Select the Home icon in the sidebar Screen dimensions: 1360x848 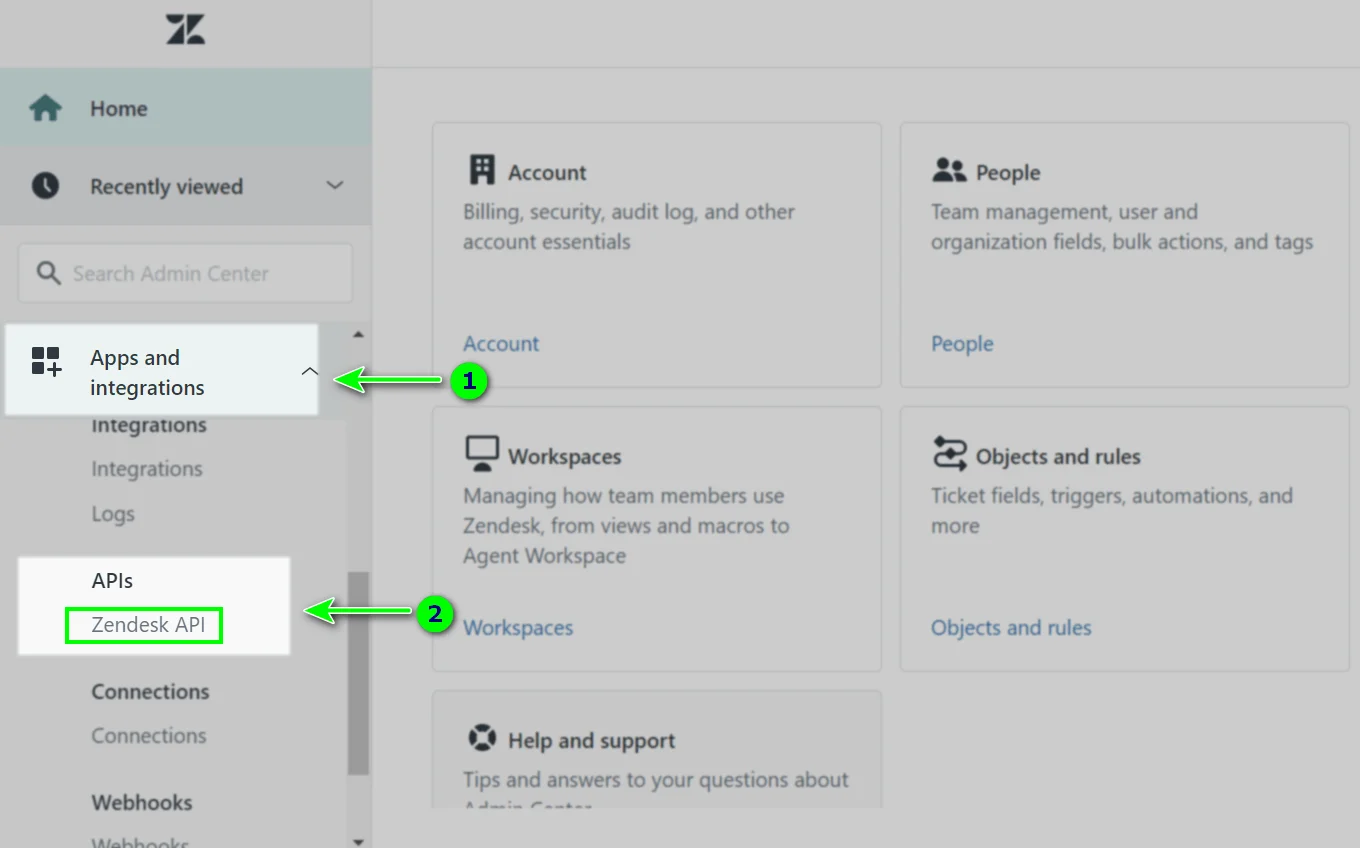pos(45,107)
